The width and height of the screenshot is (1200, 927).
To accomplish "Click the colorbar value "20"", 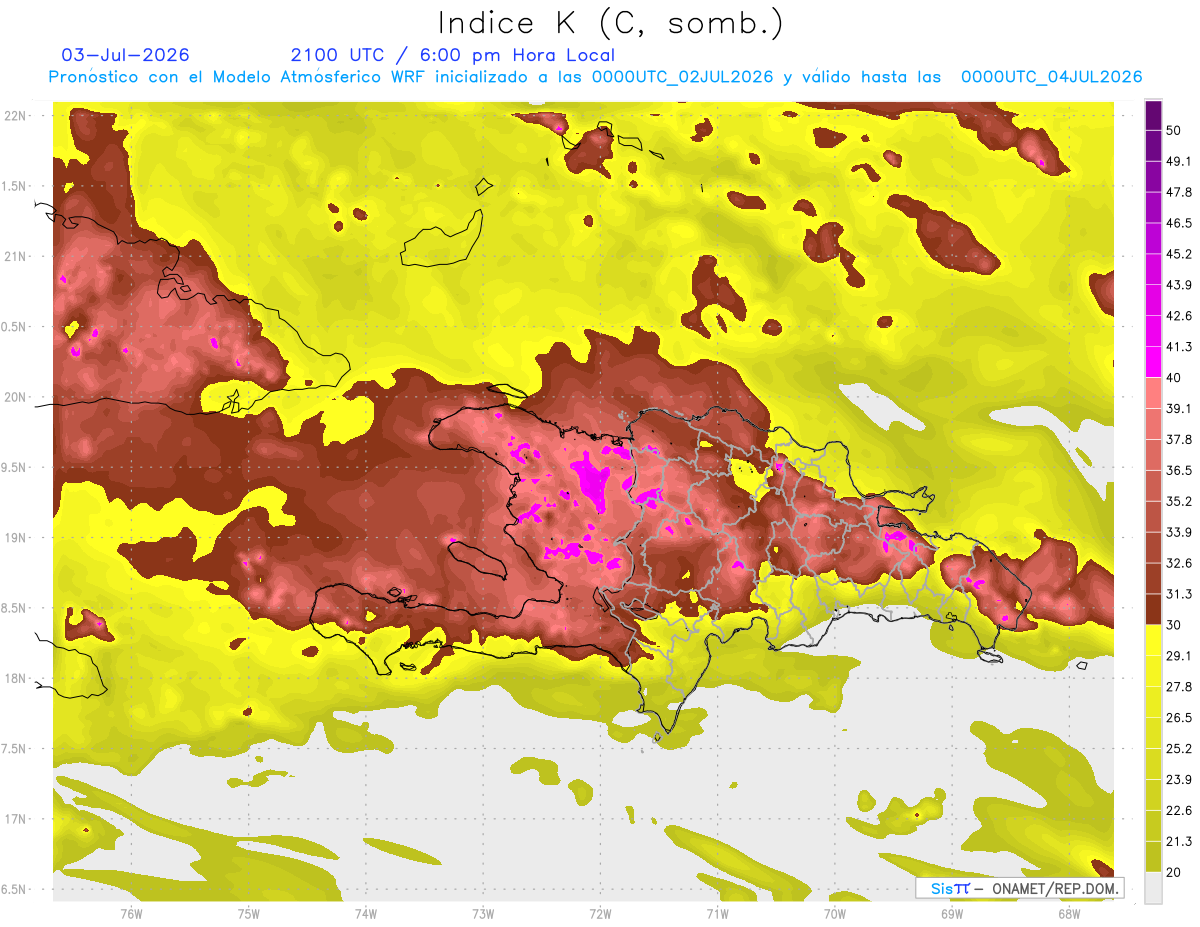I will coord(1175,872).
